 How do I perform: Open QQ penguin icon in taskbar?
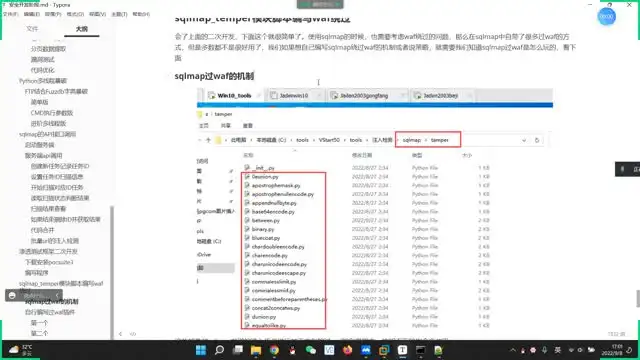[x=292, y=350]
